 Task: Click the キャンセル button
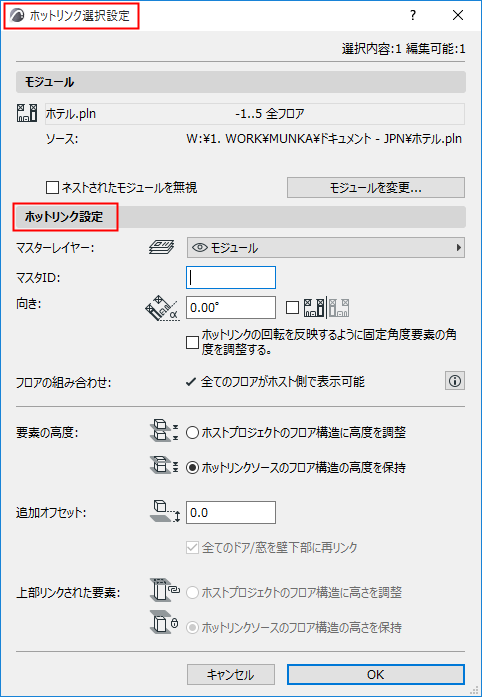tap(230, 675)
